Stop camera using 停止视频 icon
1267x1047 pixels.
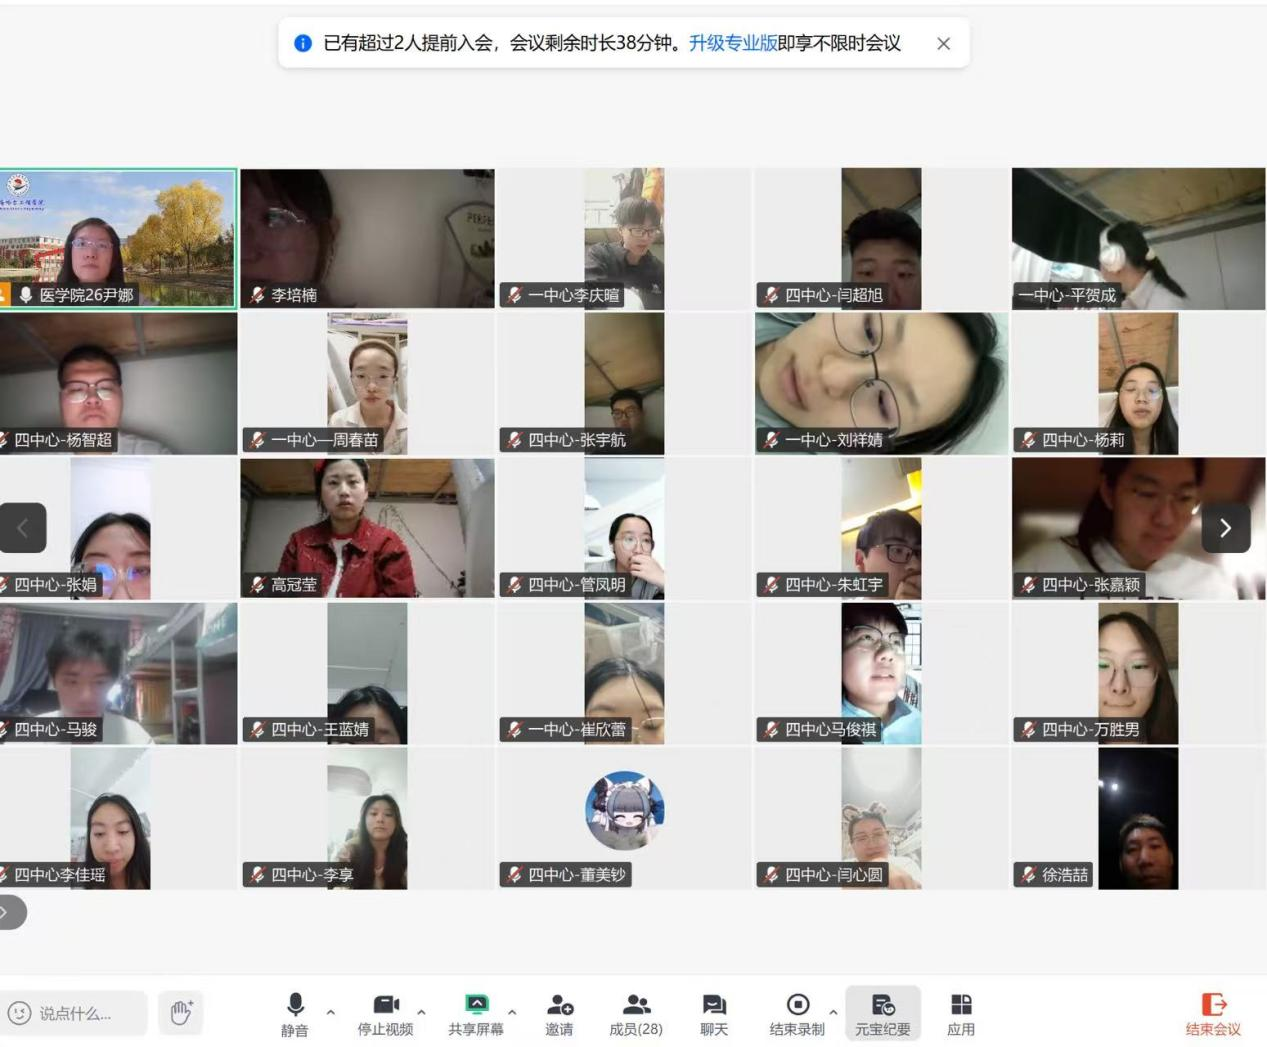click(x=385, y=1013)
